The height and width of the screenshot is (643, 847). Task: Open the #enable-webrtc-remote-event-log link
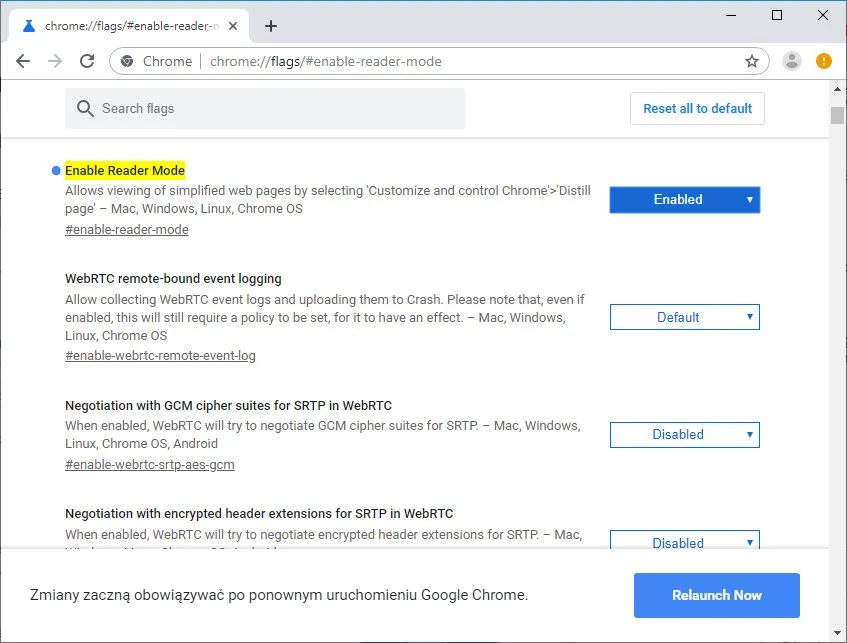point(160,355)
